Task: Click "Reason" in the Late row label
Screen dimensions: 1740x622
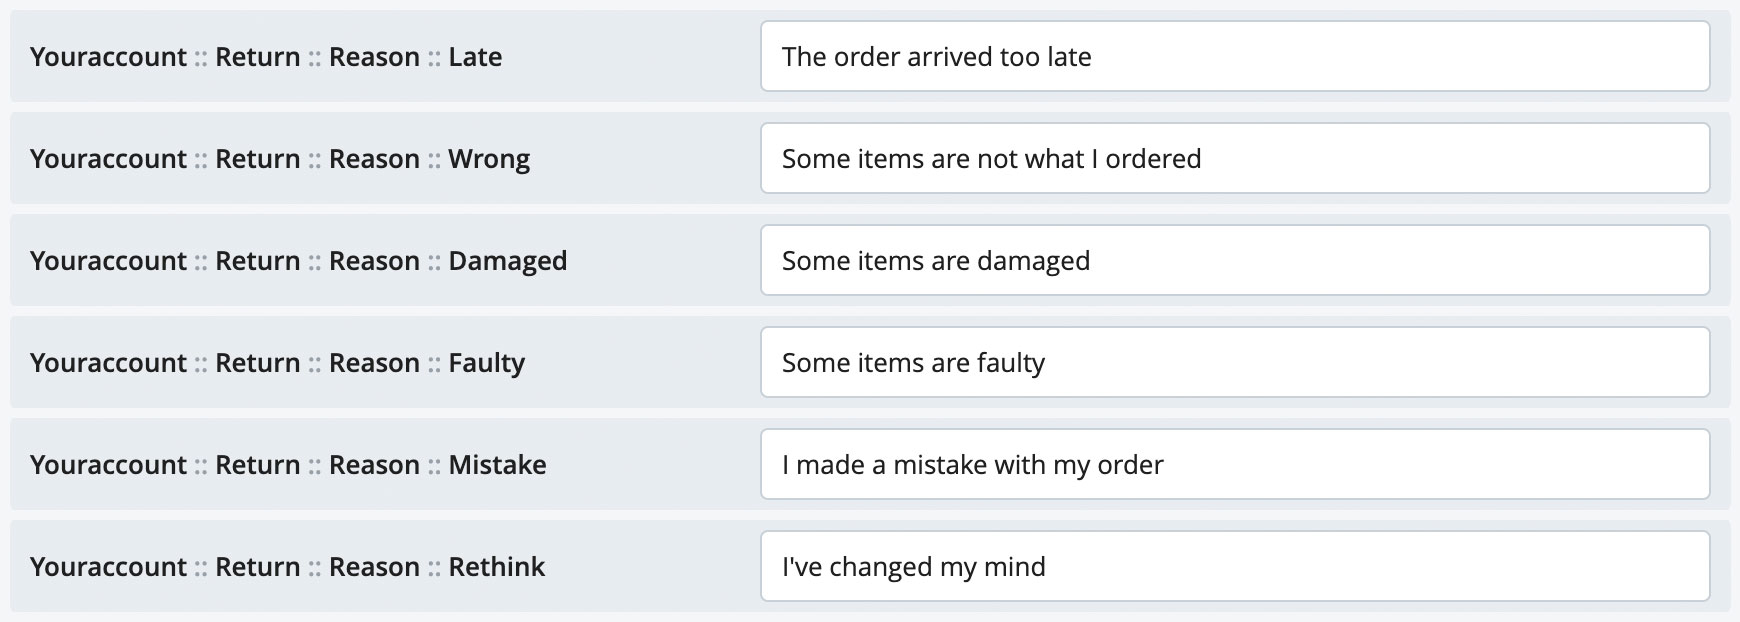Action: [374, 57]
